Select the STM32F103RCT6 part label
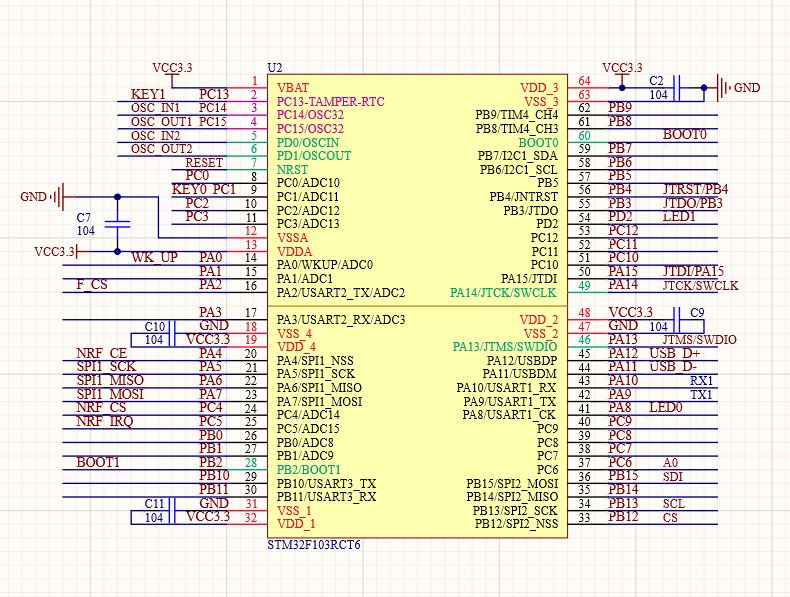Image resolution: width=790 pixels, height=597 pixels. [314, 545]
